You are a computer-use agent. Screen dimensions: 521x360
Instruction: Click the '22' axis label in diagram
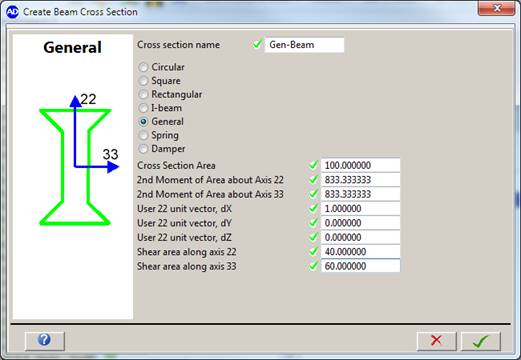tap(88, 99)
